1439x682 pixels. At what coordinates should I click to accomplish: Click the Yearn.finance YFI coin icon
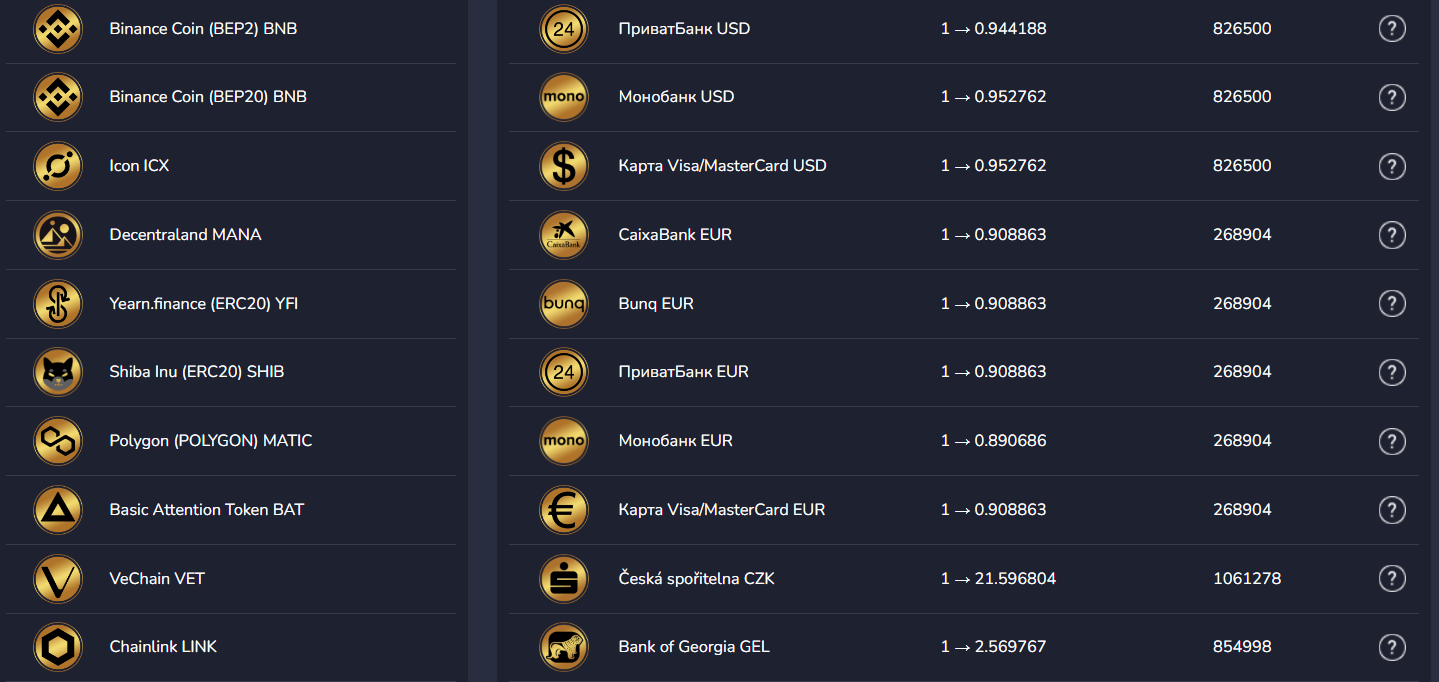tap(58, 303)
